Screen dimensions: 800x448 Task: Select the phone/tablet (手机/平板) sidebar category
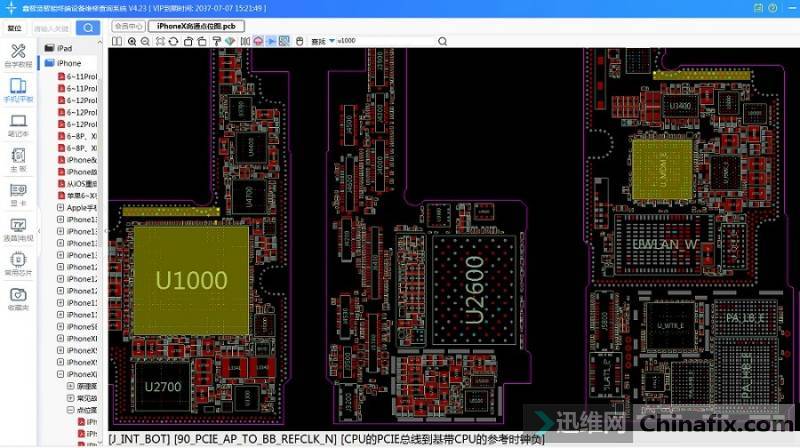(17, 91)
